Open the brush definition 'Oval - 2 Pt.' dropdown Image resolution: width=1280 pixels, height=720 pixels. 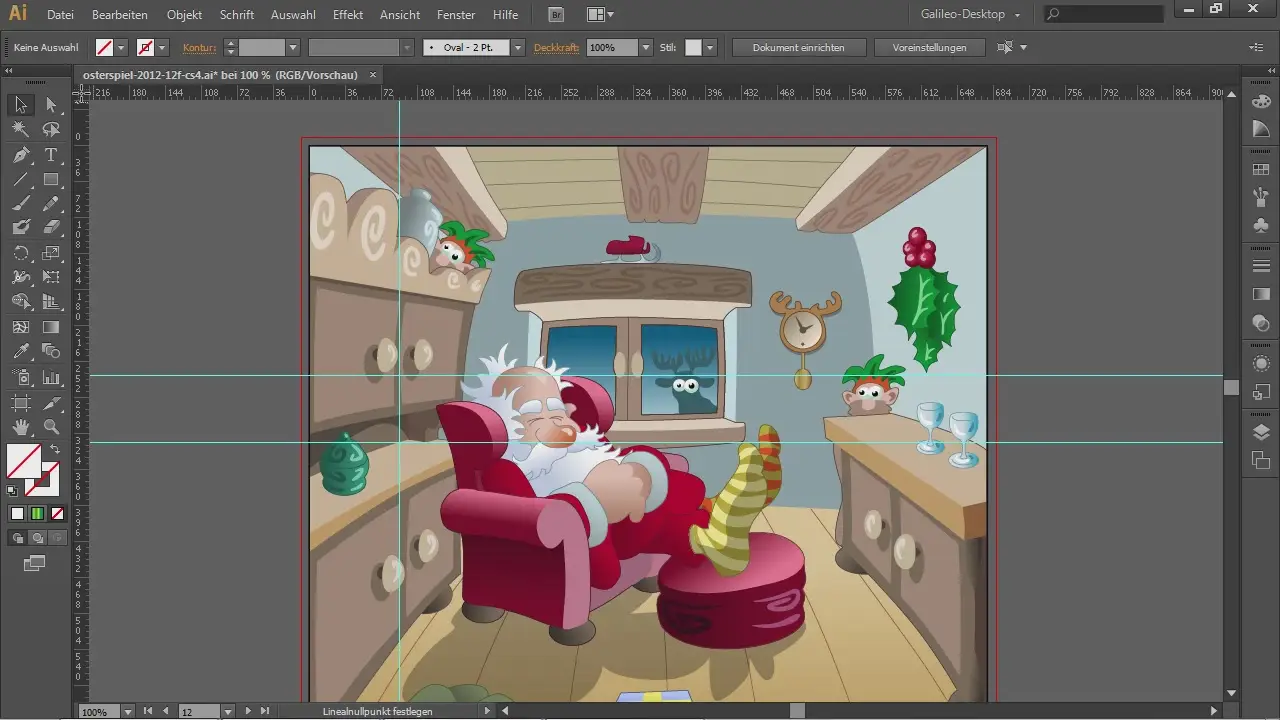coord(518,47)
